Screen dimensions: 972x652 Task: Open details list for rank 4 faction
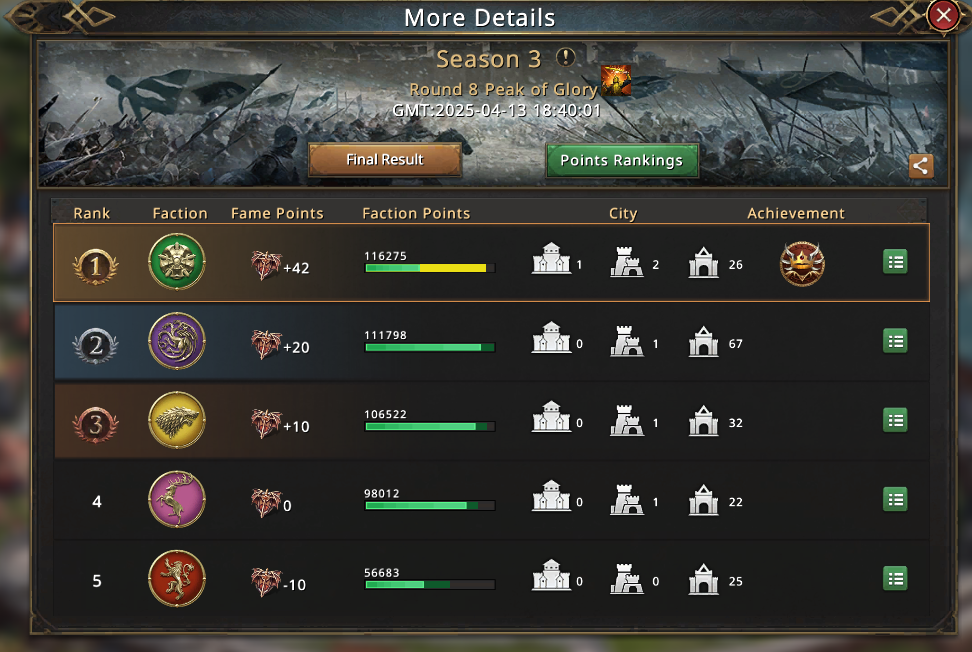click(895, 500)
